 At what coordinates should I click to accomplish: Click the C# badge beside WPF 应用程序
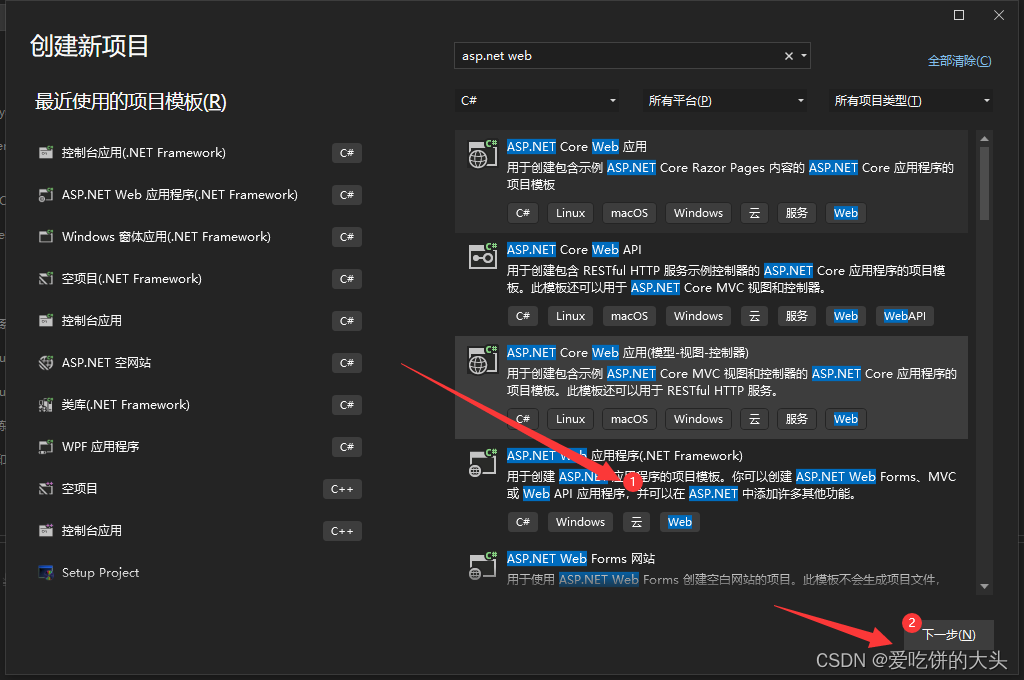click(347, 447)
